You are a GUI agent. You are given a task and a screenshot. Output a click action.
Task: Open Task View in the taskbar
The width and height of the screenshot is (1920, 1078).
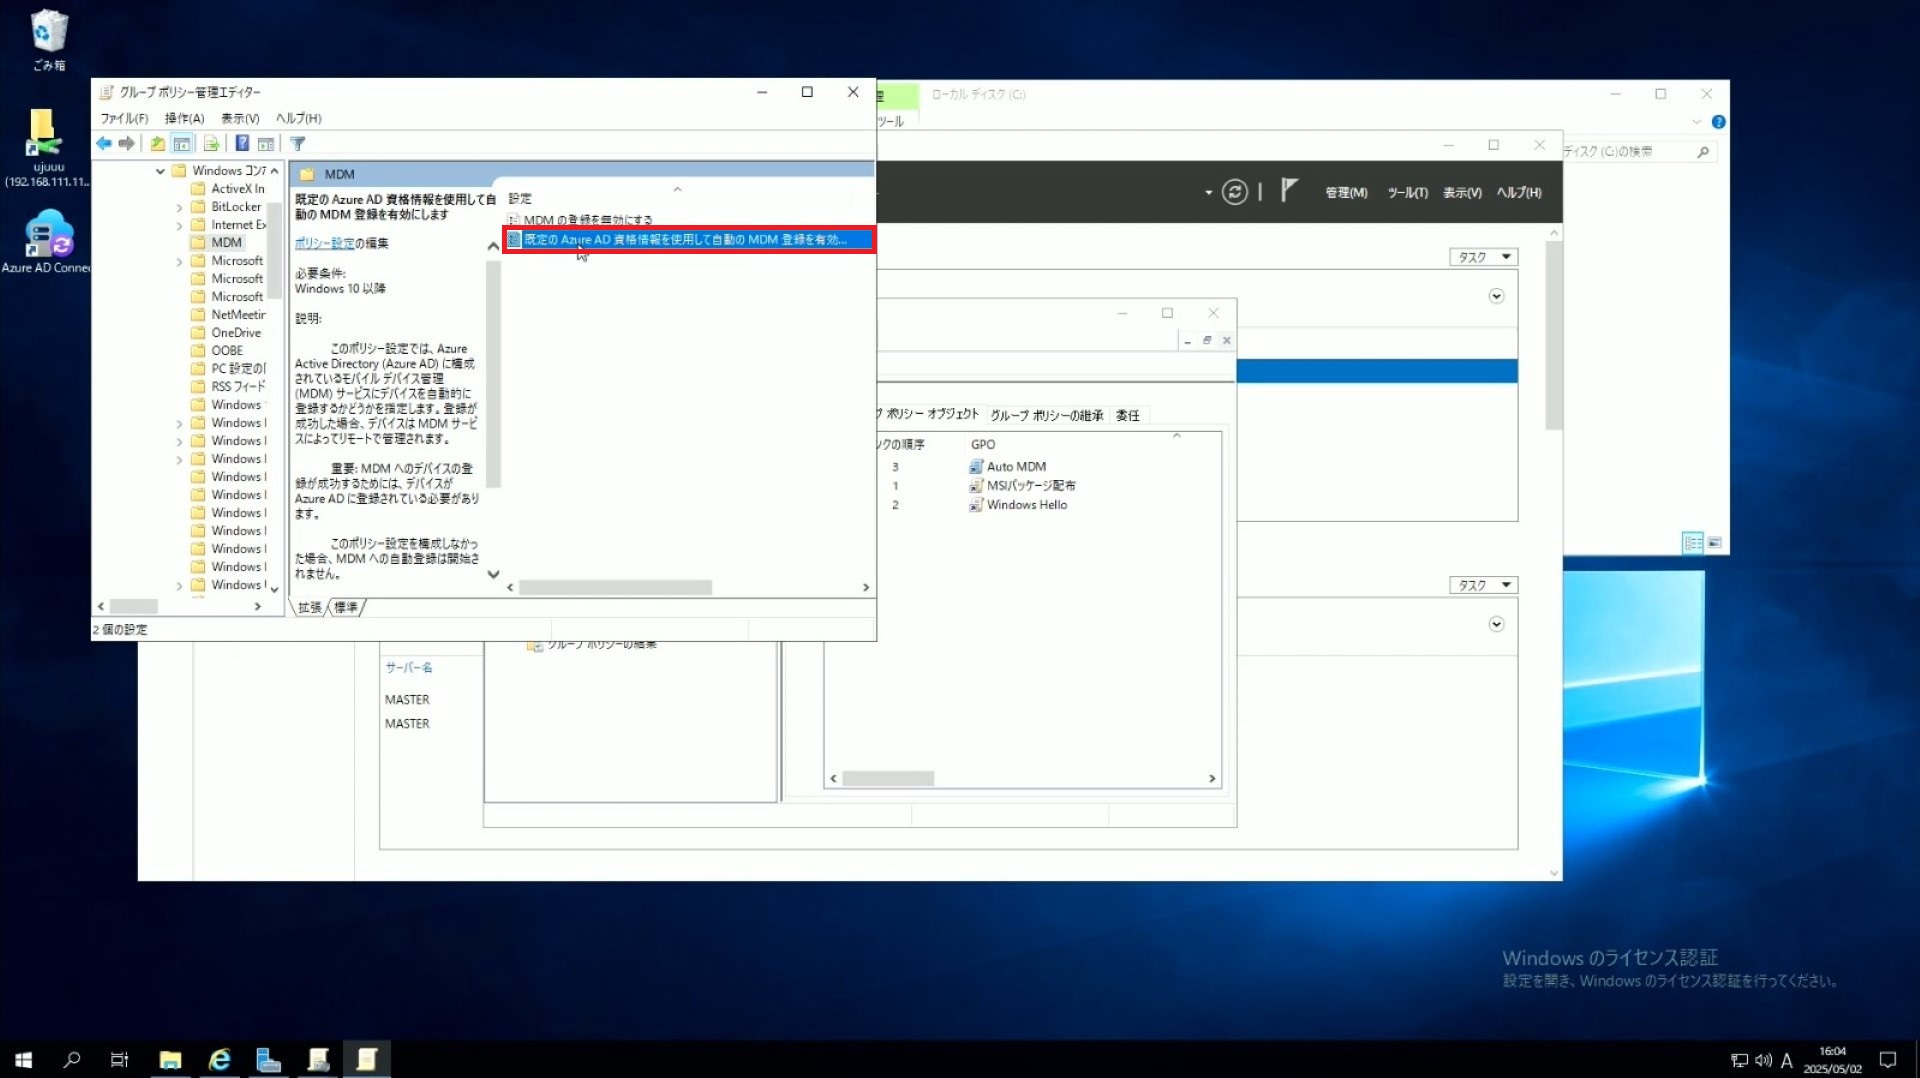pos(119,1059)
